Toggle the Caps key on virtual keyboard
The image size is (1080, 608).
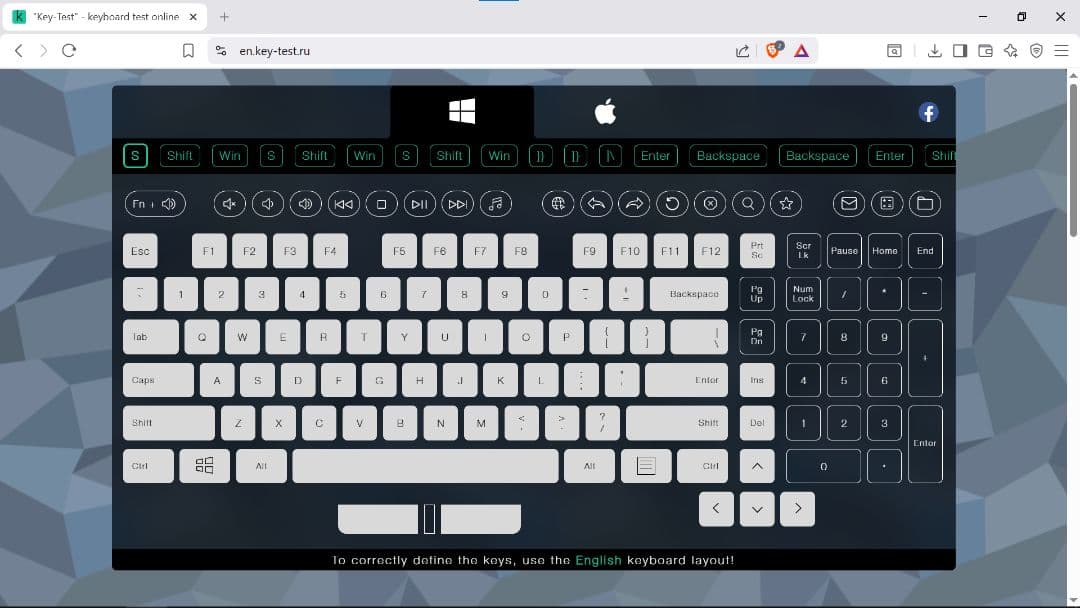158,380
